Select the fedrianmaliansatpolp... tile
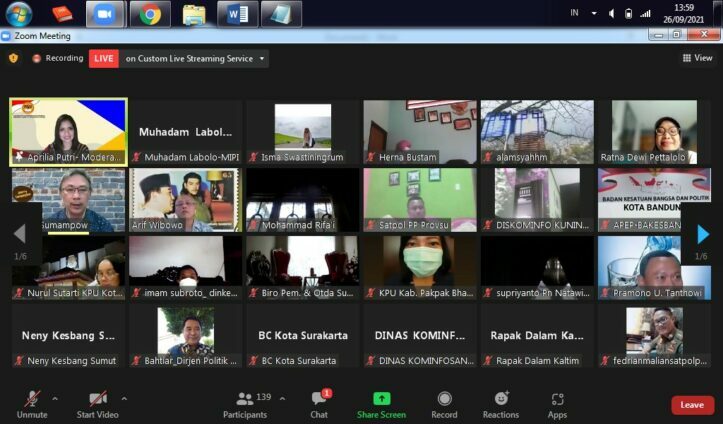 coord(654,335)
